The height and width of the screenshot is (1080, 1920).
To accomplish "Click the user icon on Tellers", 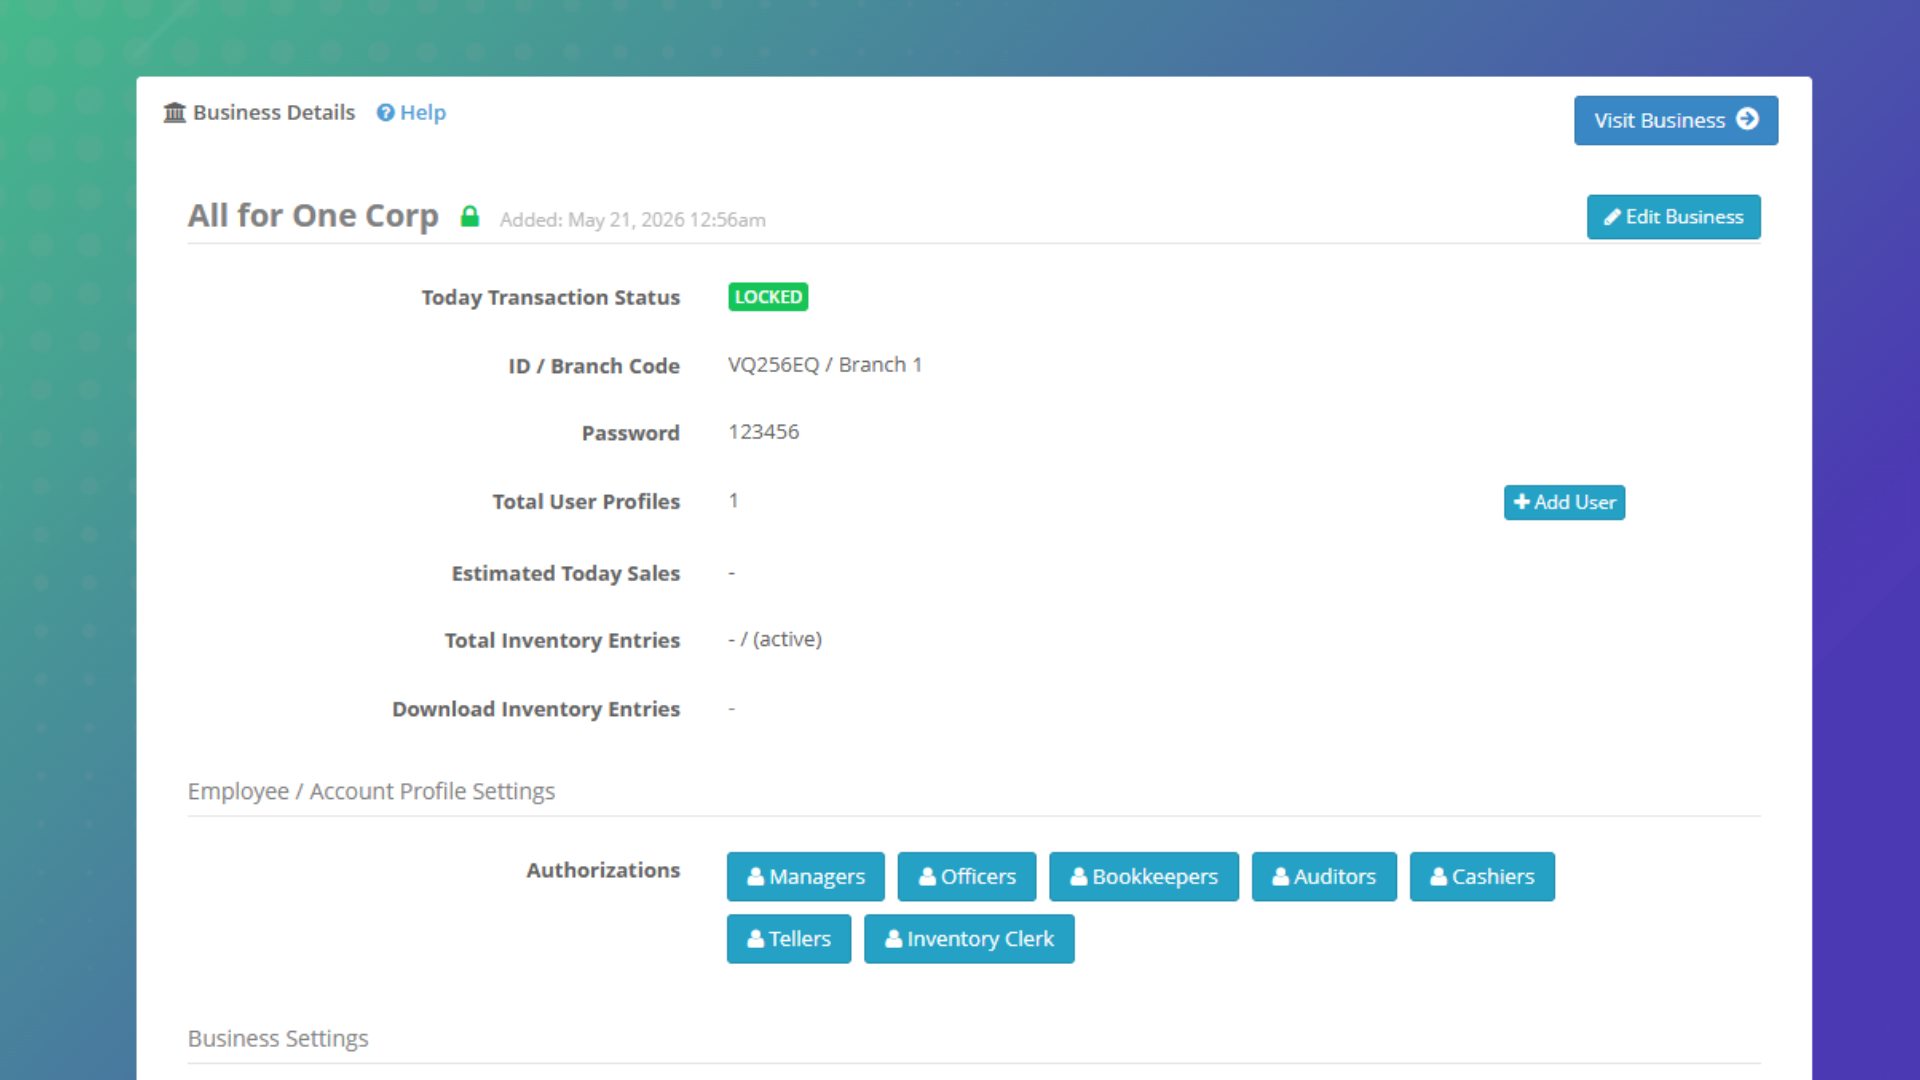I will pyautogui.click(x=756, y=939).
